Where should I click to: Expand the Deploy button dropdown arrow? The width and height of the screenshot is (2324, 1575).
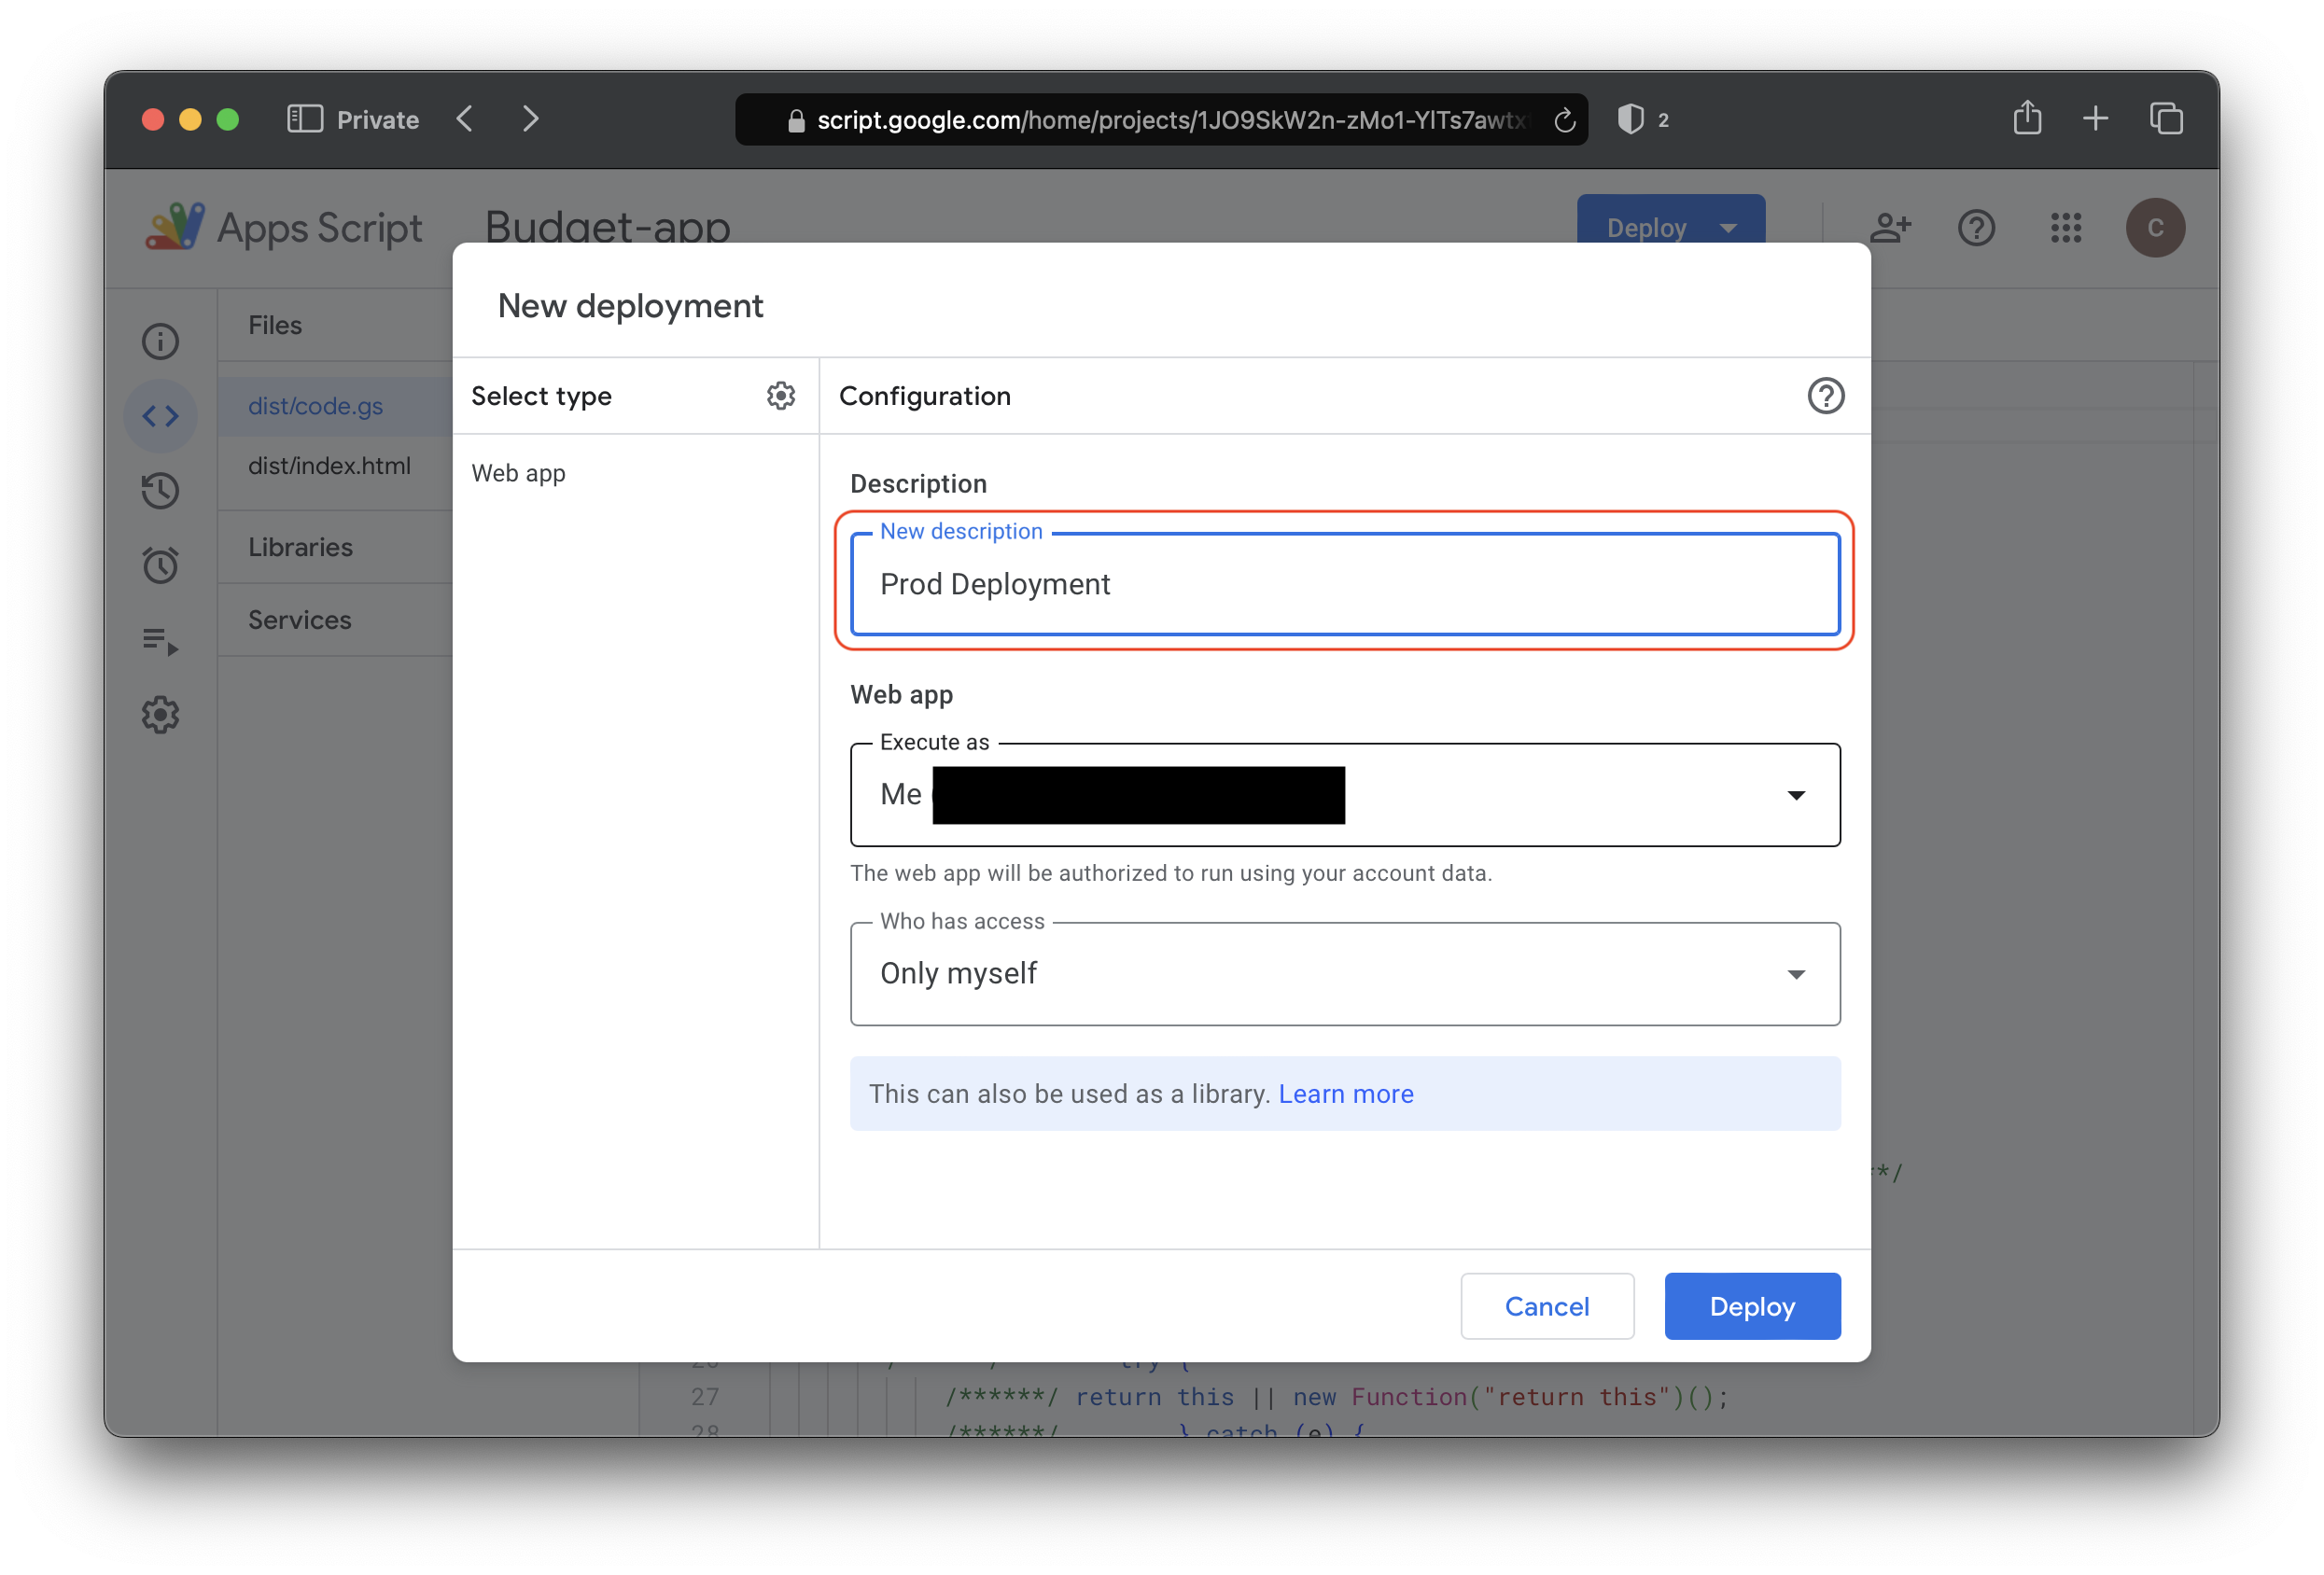[x=1729, y=225]
